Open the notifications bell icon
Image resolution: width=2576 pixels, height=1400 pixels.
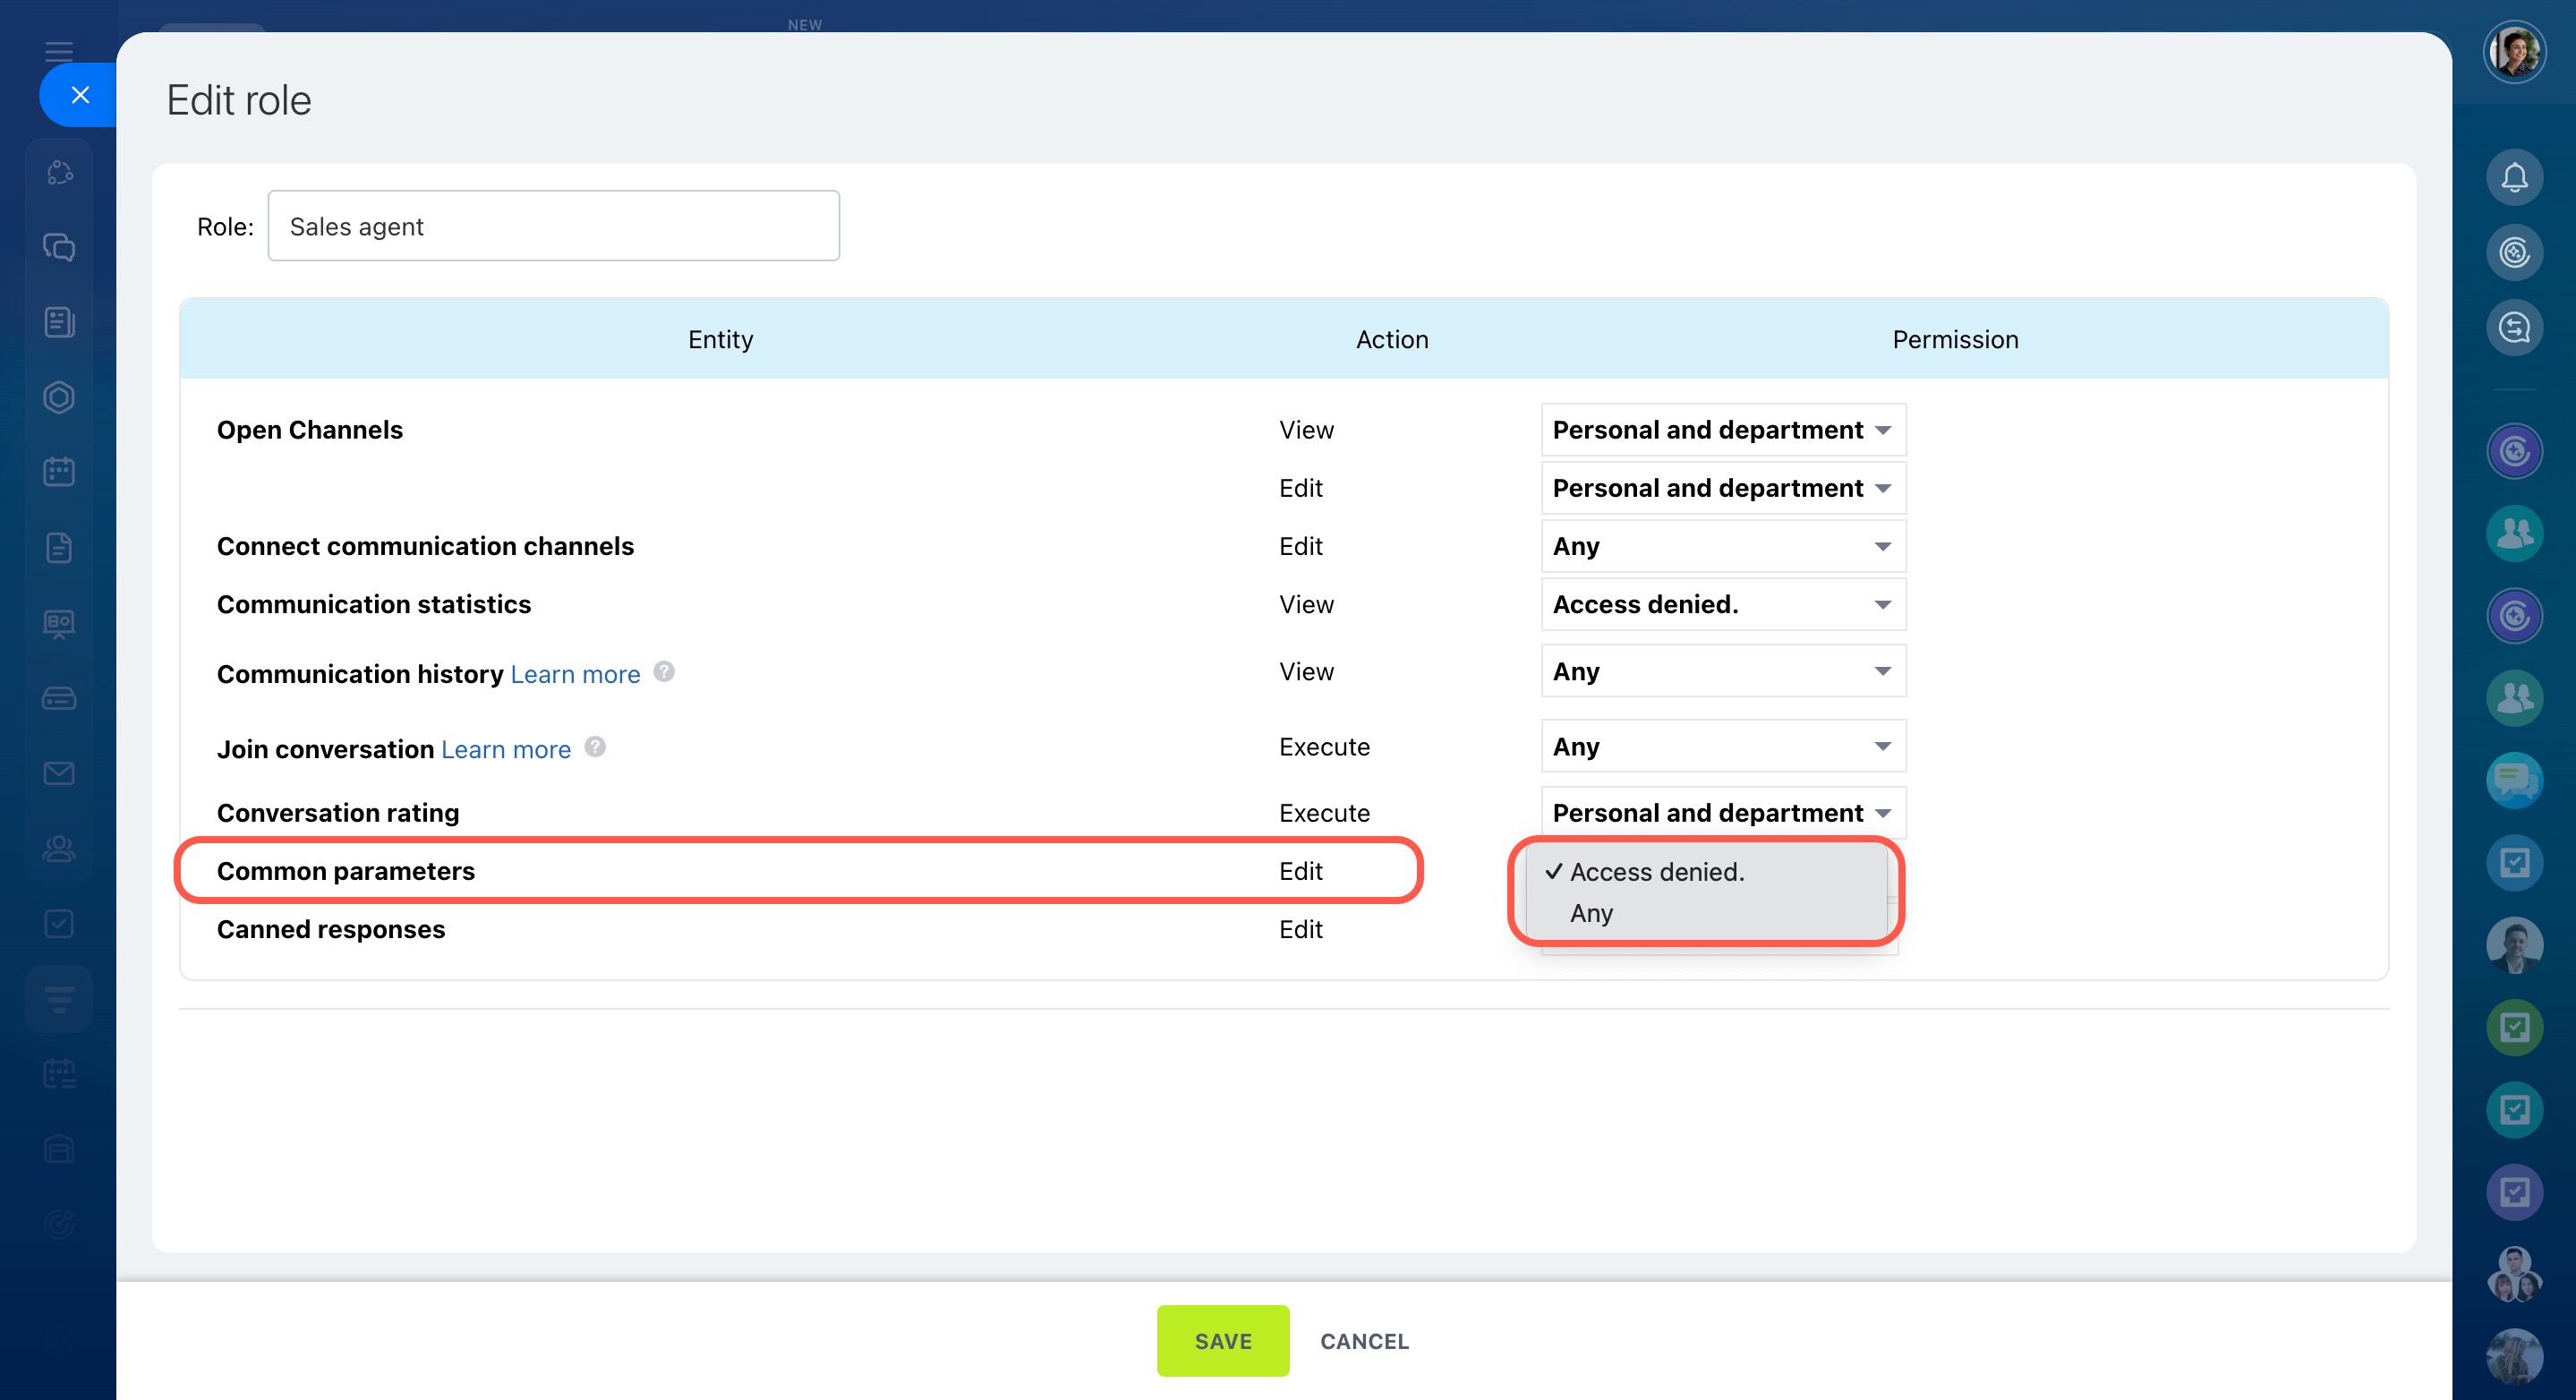(x=2514, y=178)
